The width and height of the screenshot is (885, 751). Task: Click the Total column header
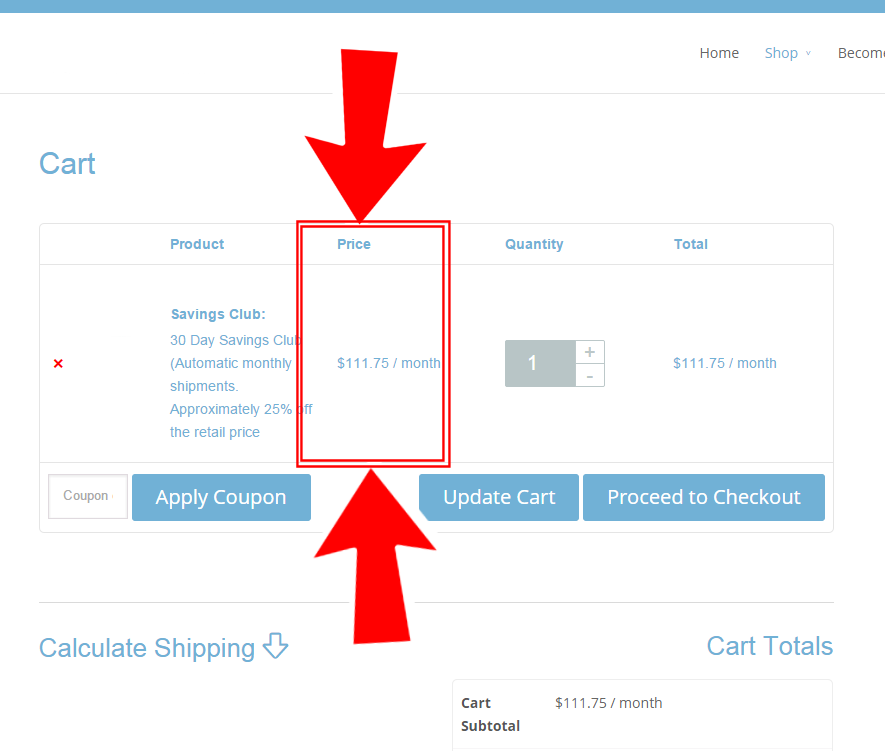(690, 244)
